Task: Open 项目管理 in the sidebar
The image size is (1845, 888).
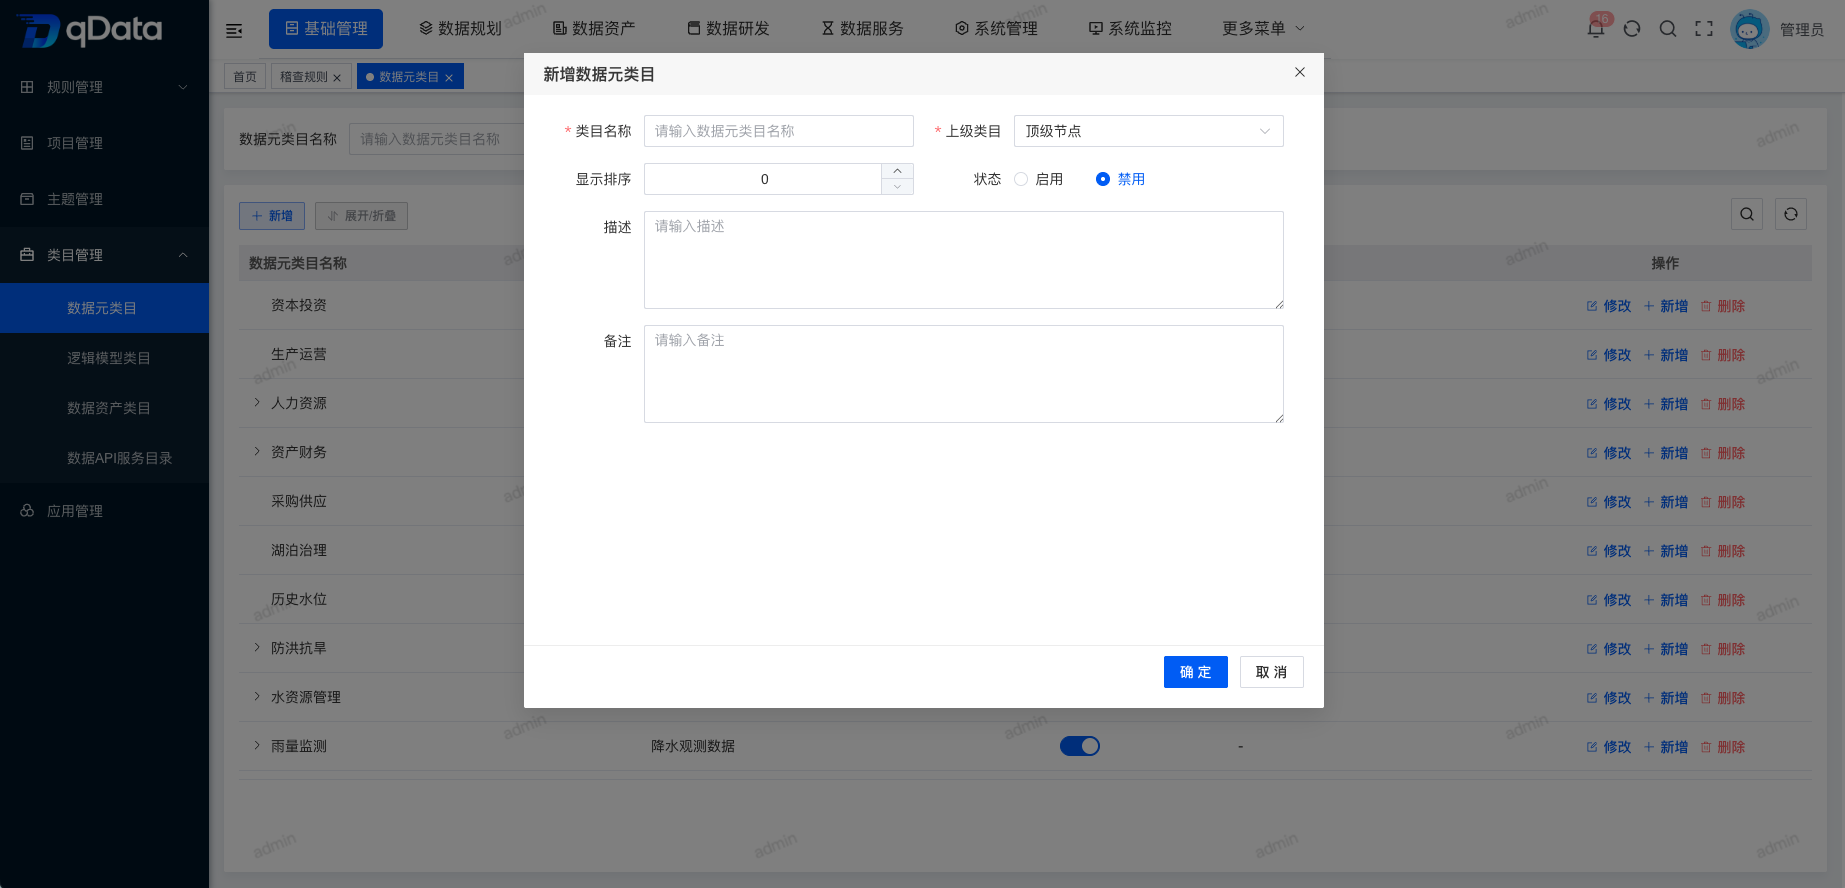Action: [104, 143]
